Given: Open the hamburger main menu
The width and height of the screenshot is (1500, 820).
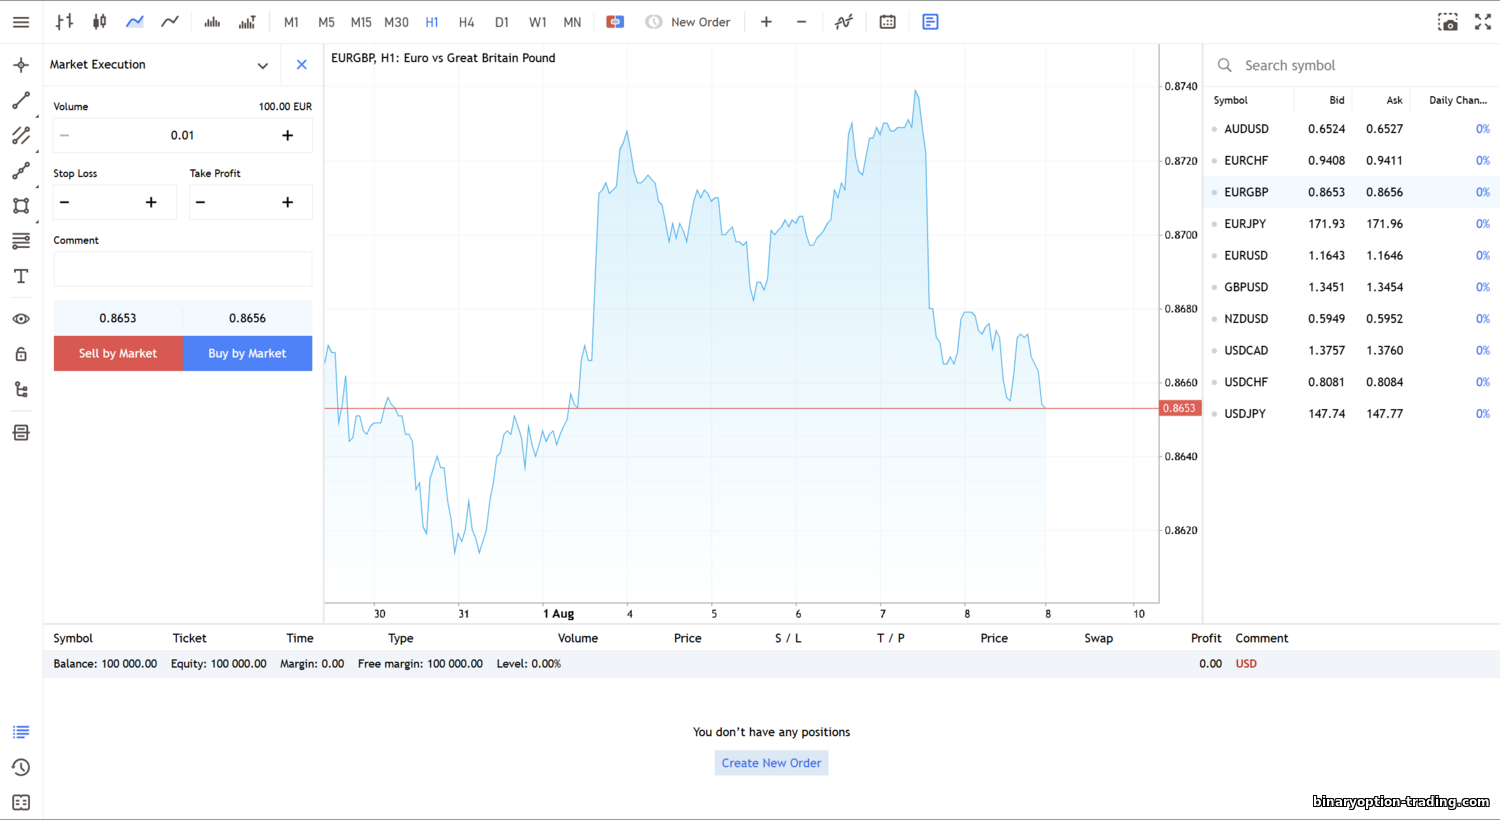Looking at the screenshot, I should coord(21,22).
